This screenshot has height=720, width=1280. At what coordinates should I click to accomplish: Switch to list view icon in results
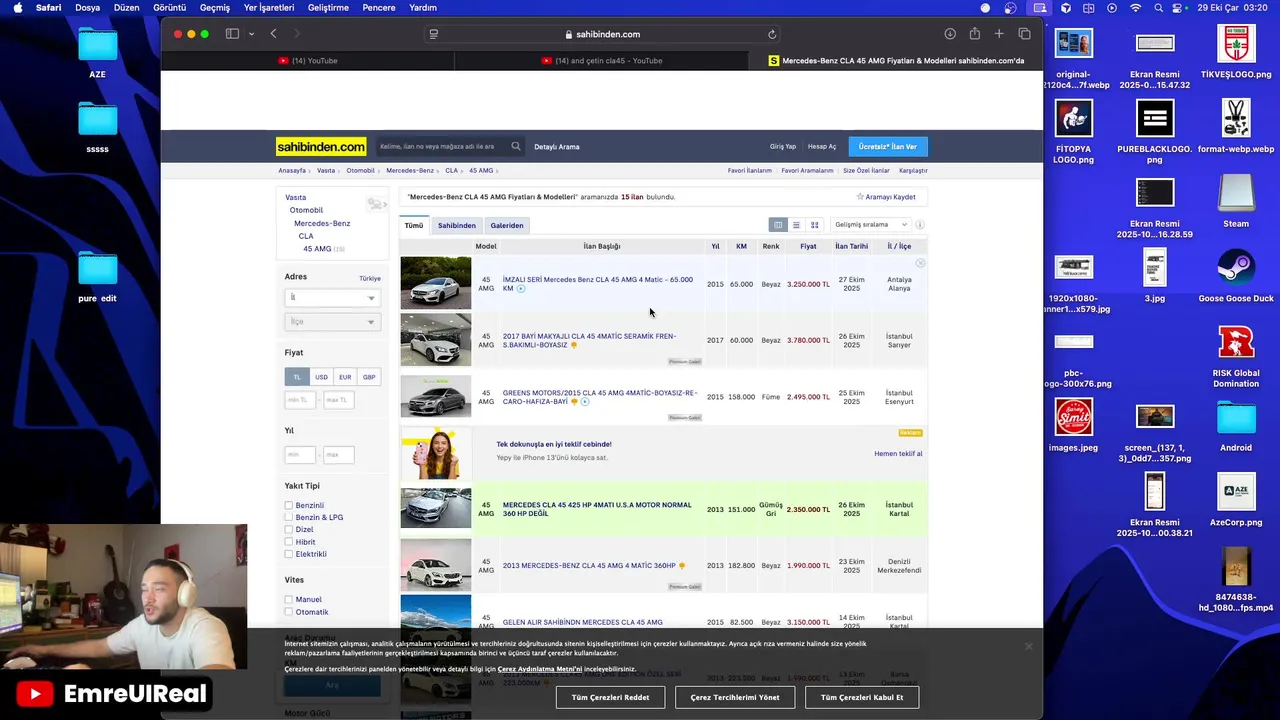pos(796,225)
